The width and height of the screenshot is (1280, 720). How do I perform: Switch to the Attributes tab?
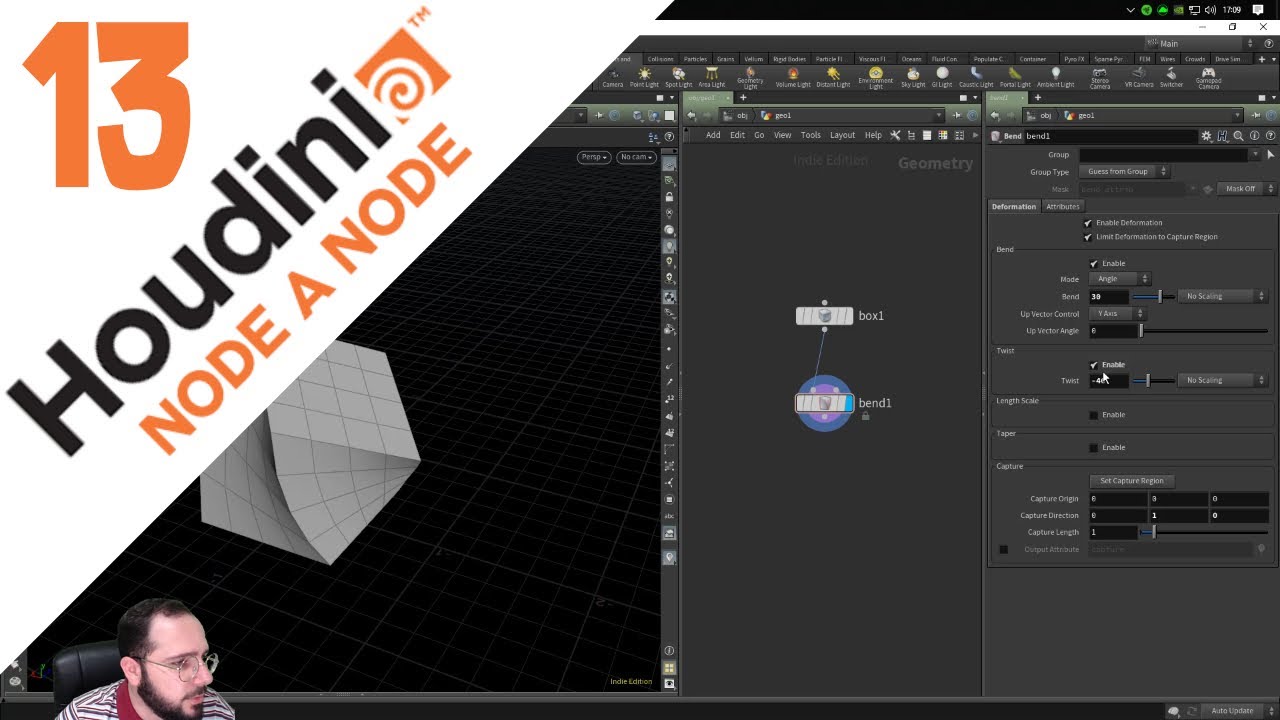click(x=1063, y=207)
